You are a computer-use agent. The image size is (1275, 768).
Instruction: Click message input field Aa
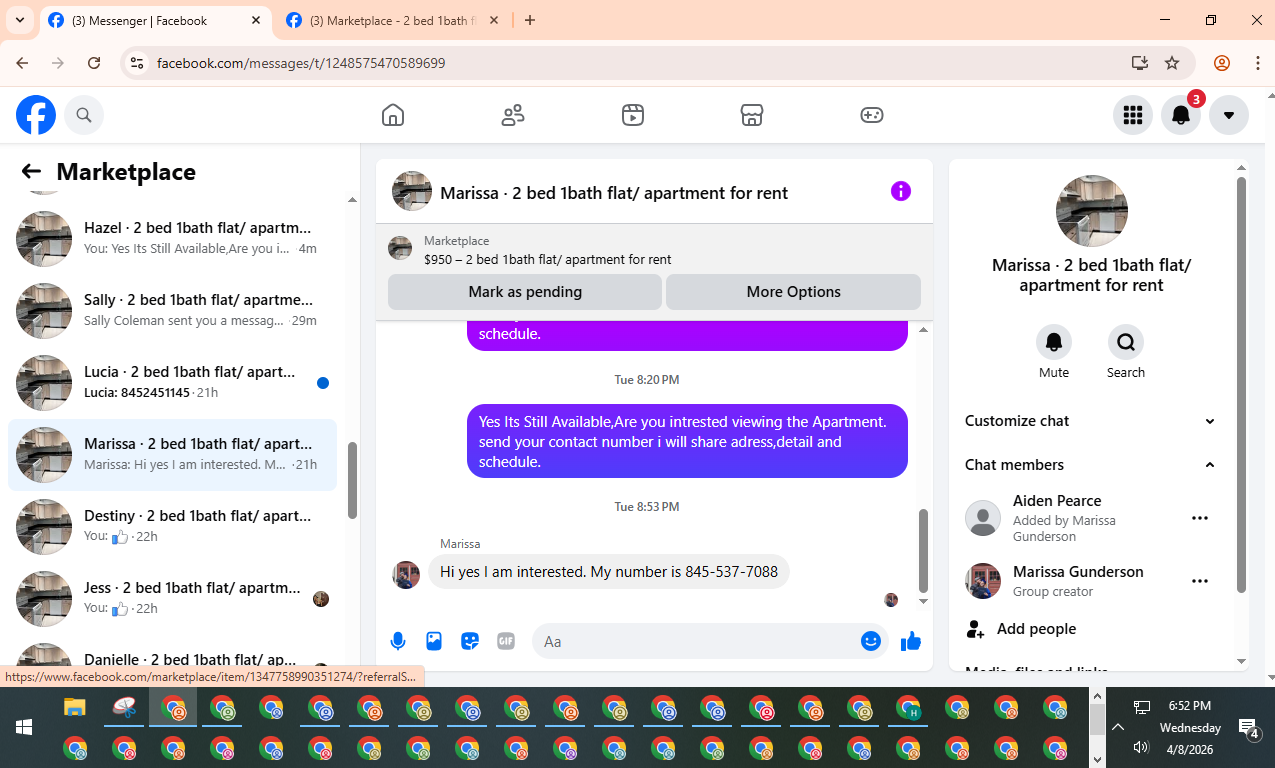click(698, 641)
